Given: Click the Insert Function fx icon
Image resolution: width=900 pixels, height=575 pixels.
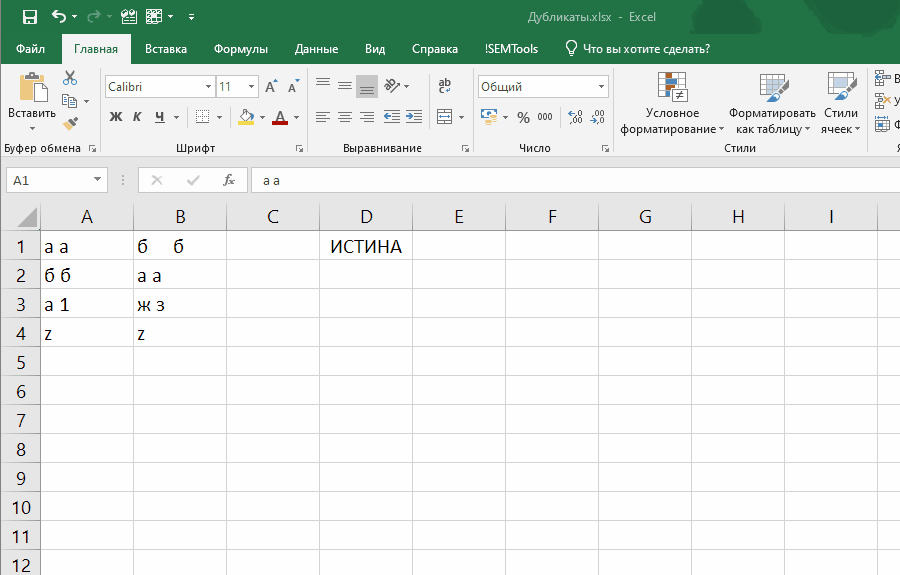Looking at the screenshot, I should pyautogui.click(x=229, y=180).
